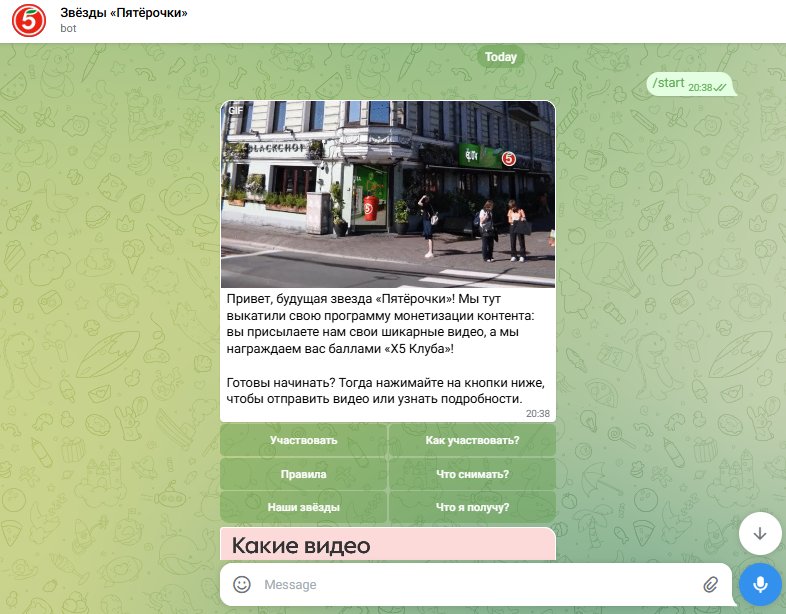This screenshot has height=614, width=786.
Task: Focus the Message input field
Action: click(476, 584)
